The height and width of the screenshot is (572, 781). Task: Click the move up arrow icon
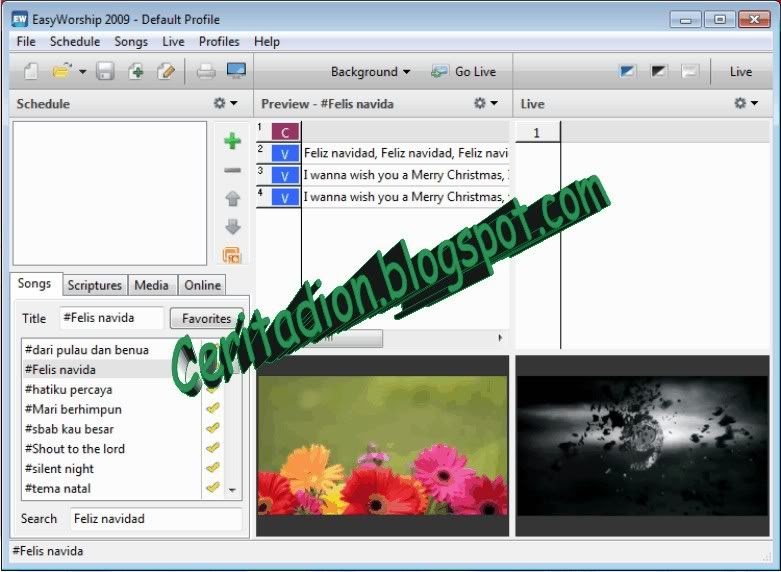point(233,198)
